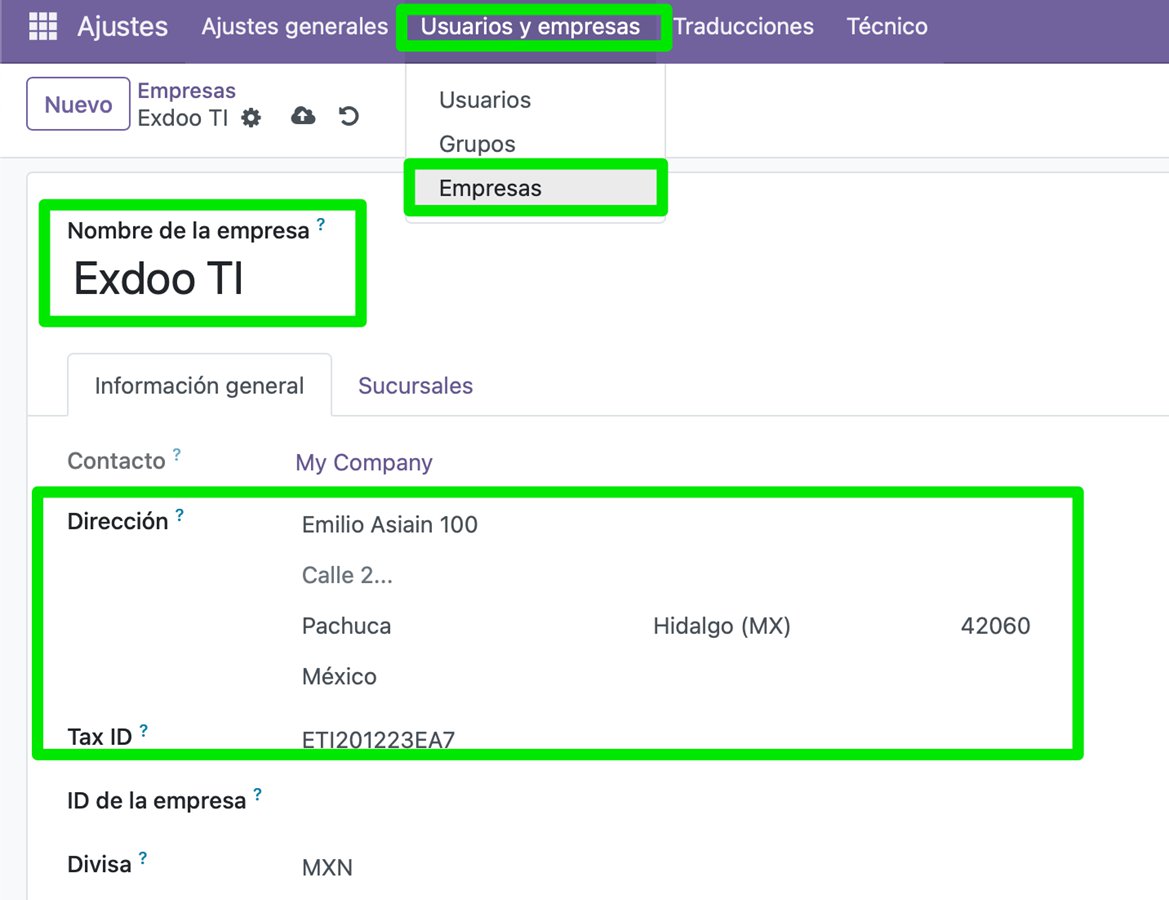The height and width of the screenshot is (900, 1169).
Task: Click the Nuevo button
Action: [78, 104]
